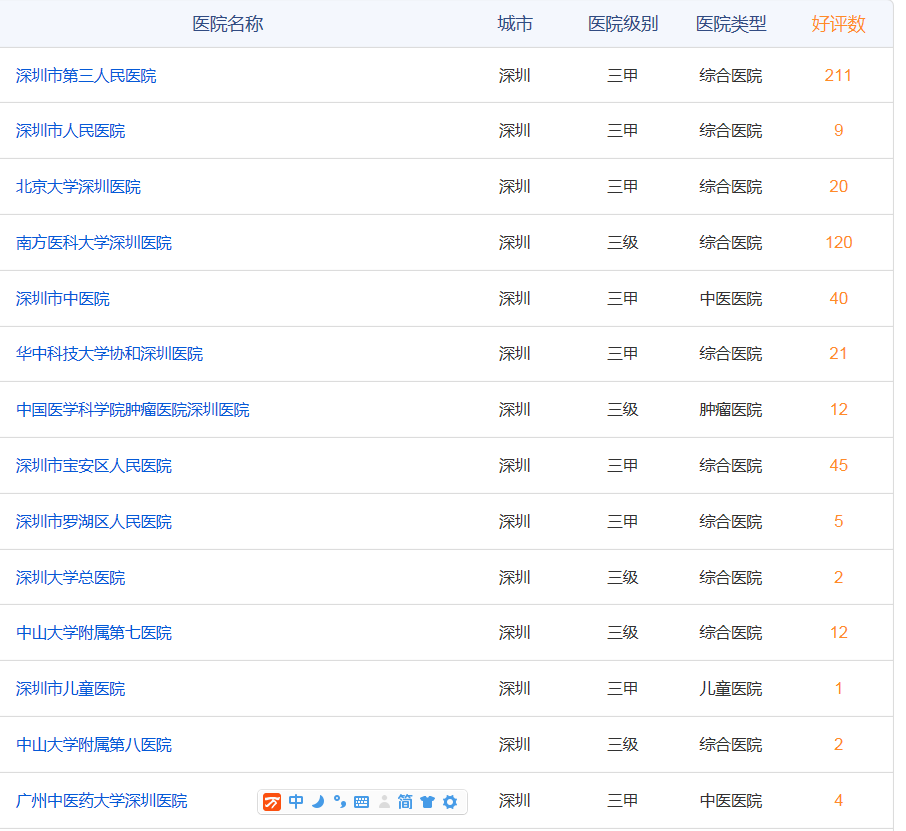Screen dimensions: 906x831
Task: Click 中医医院 in 广州中医药大学深圳医院 row
Action: click(x=731, y=802)
